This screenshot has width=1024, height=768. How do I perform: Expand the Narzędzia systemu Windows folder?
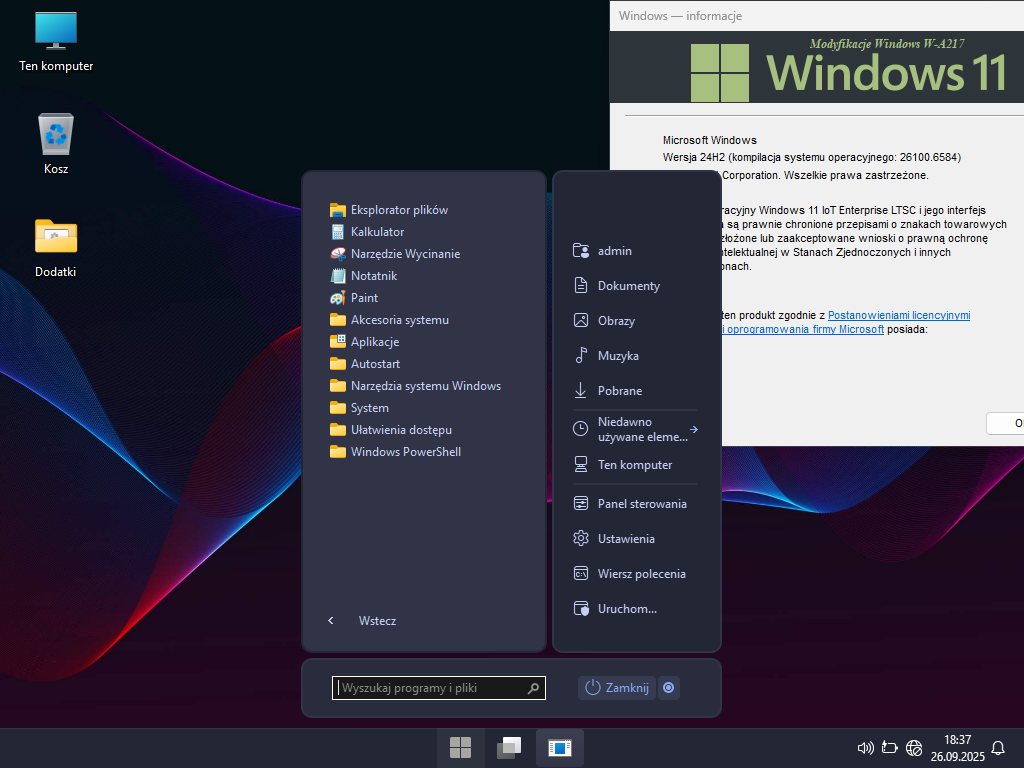click(x=425, y=386)
